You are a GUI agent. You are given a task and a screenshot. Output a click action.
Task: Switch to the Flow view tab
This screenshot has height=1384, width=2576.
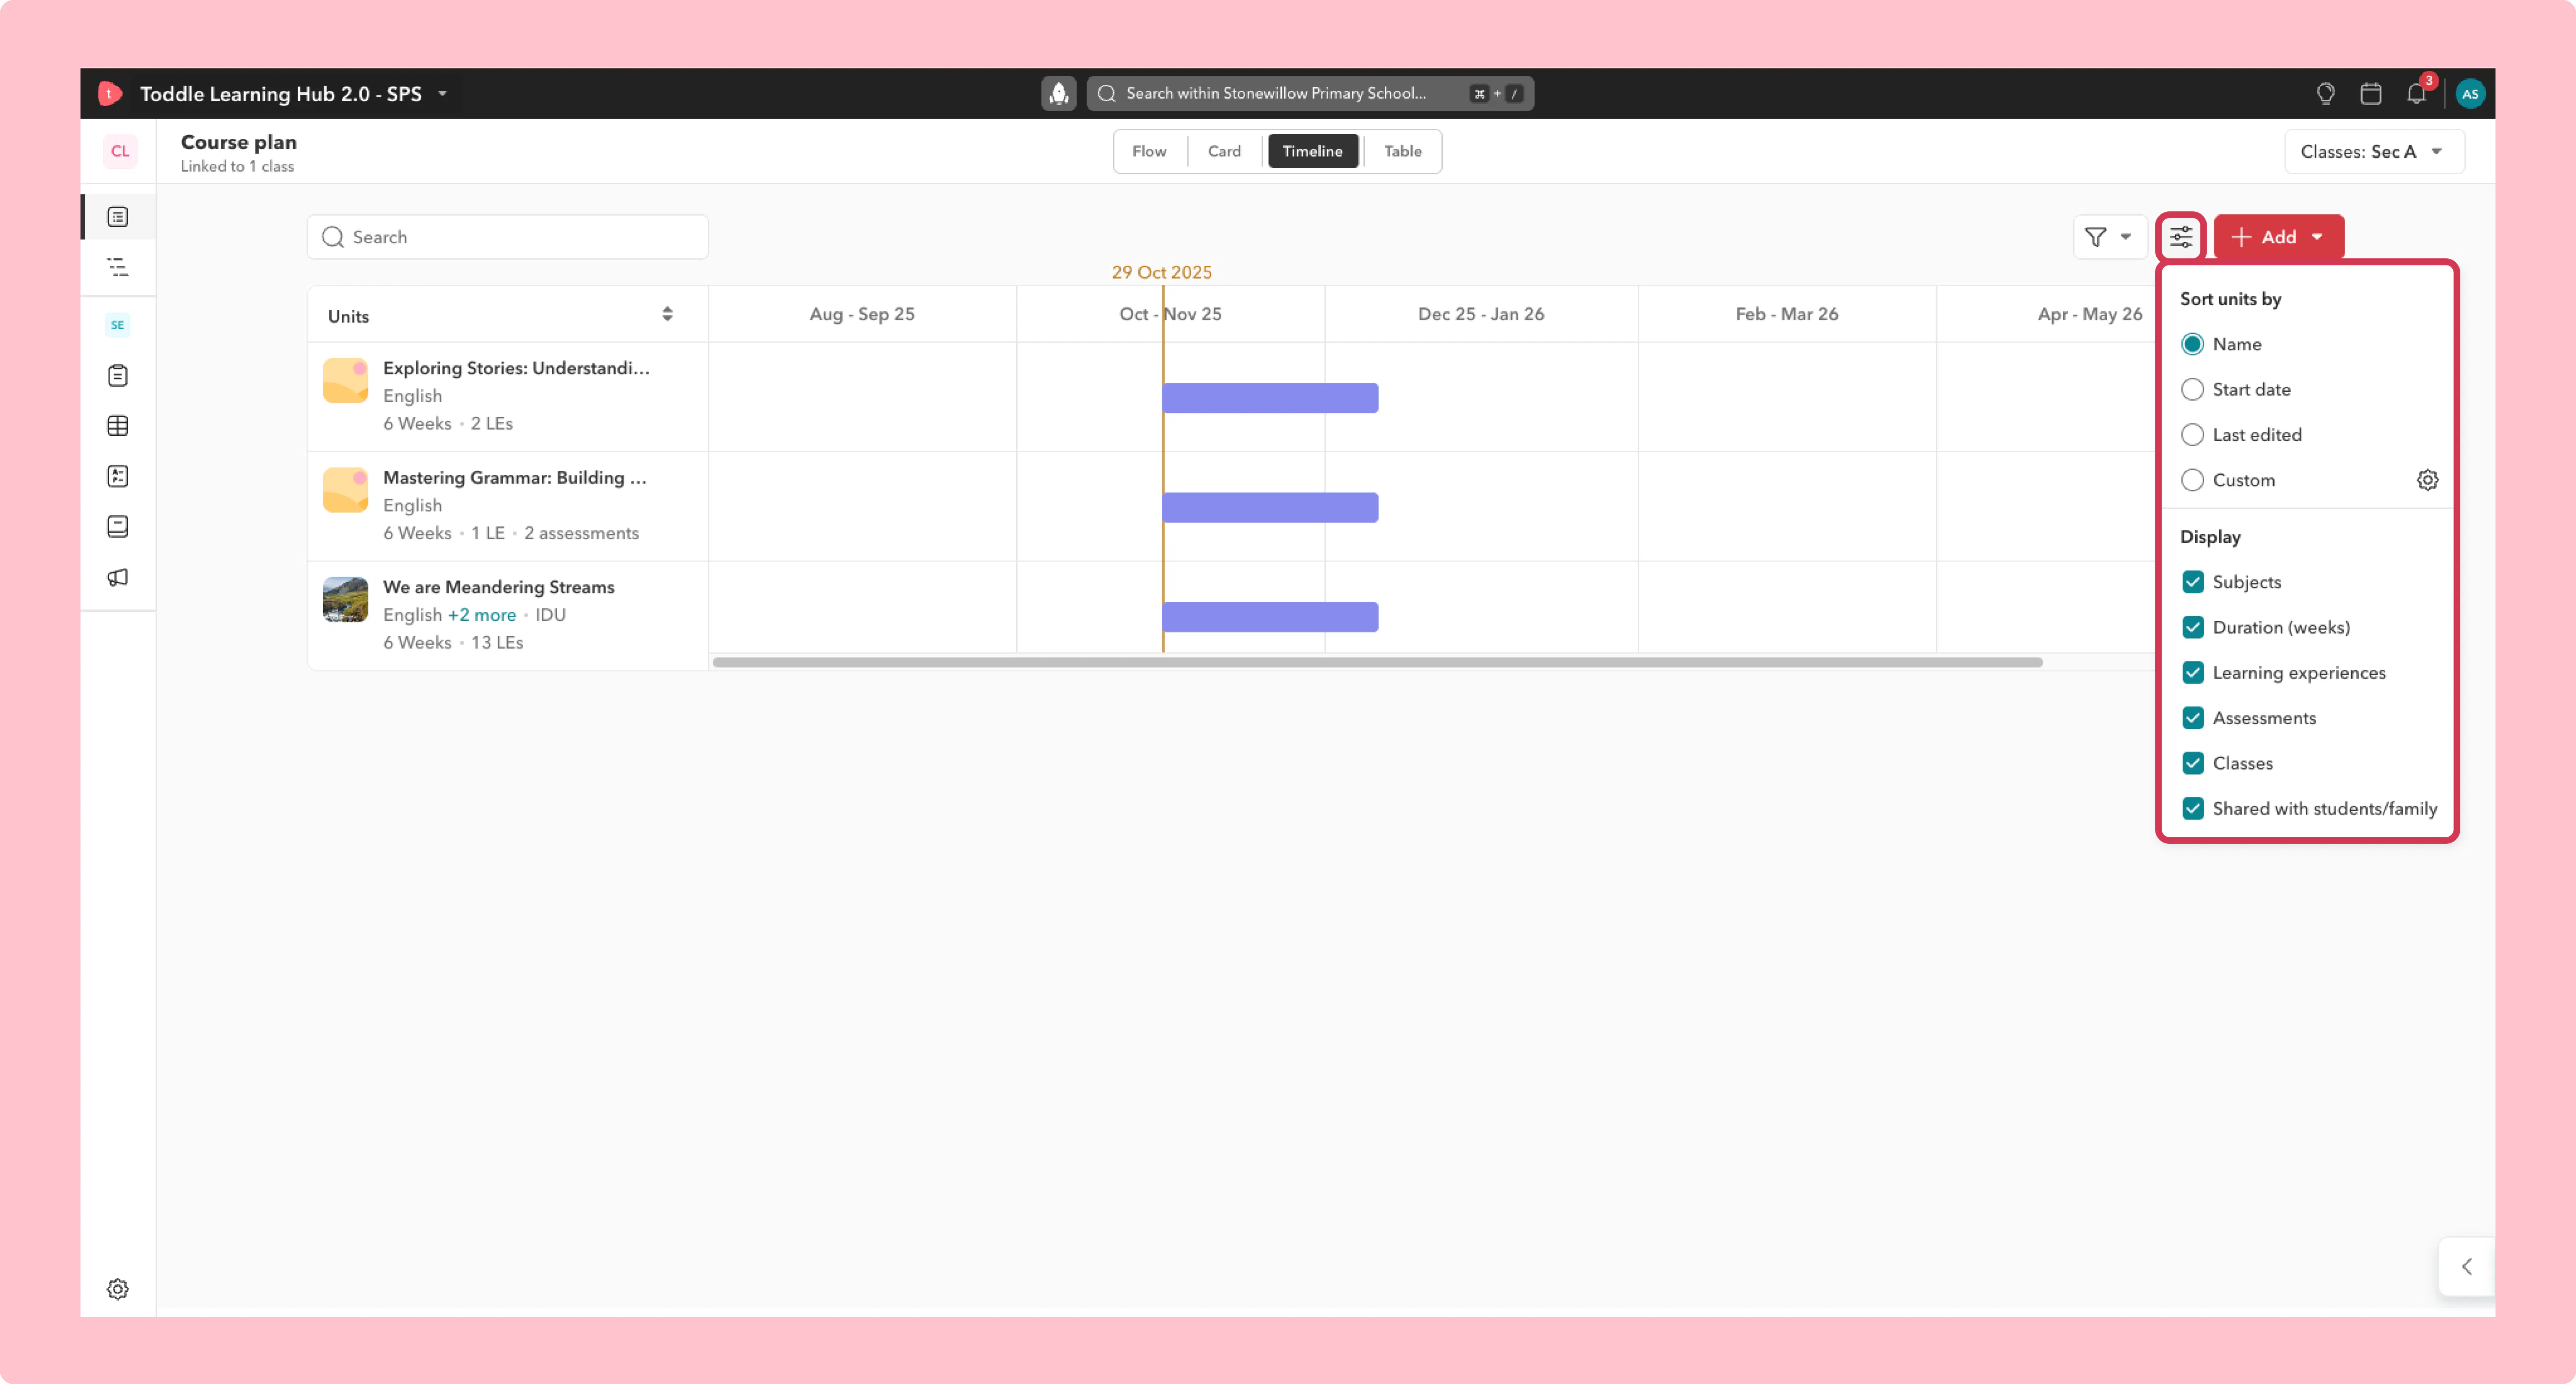[1149, 151]
